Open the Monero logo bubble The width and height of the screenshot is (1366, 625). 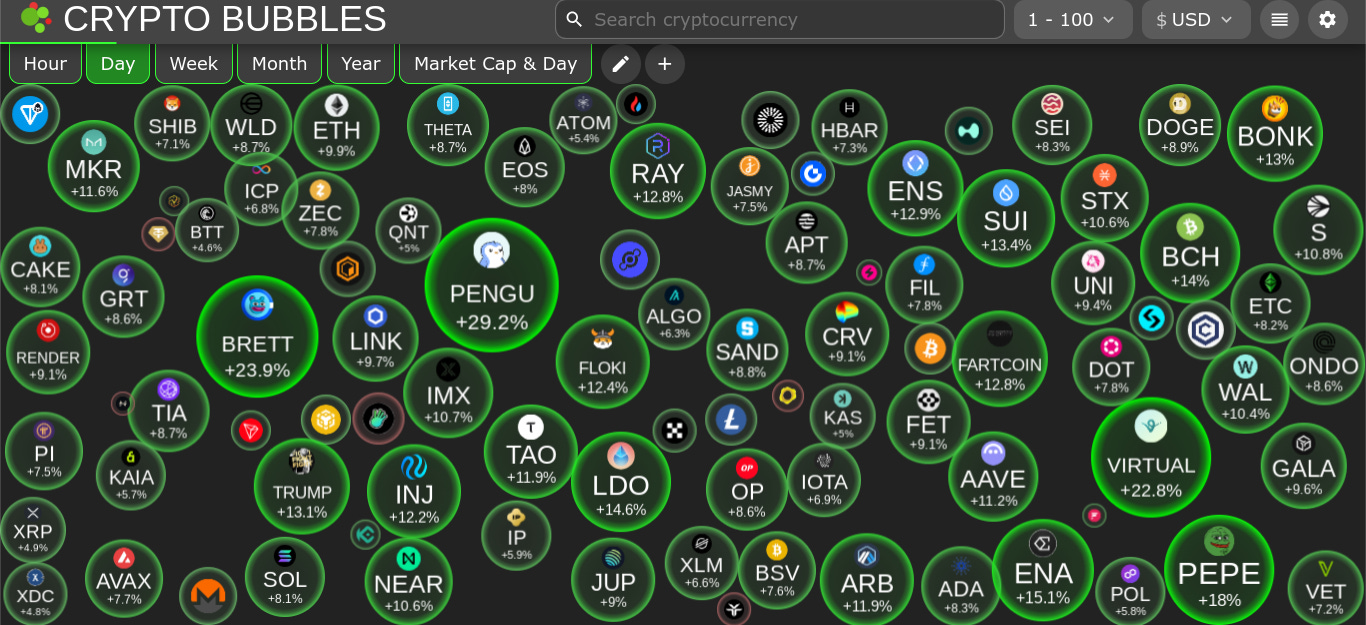[x=208, y=596]
